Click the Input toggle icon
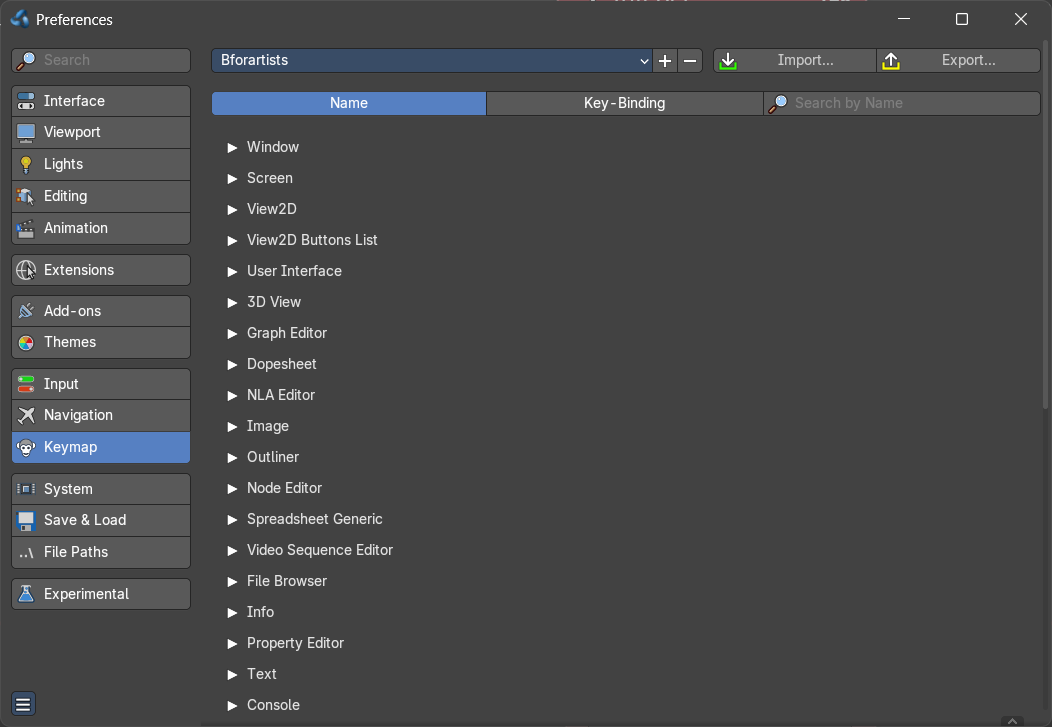The width and height of the screenshot is (1052, 727). click(26, 384)
